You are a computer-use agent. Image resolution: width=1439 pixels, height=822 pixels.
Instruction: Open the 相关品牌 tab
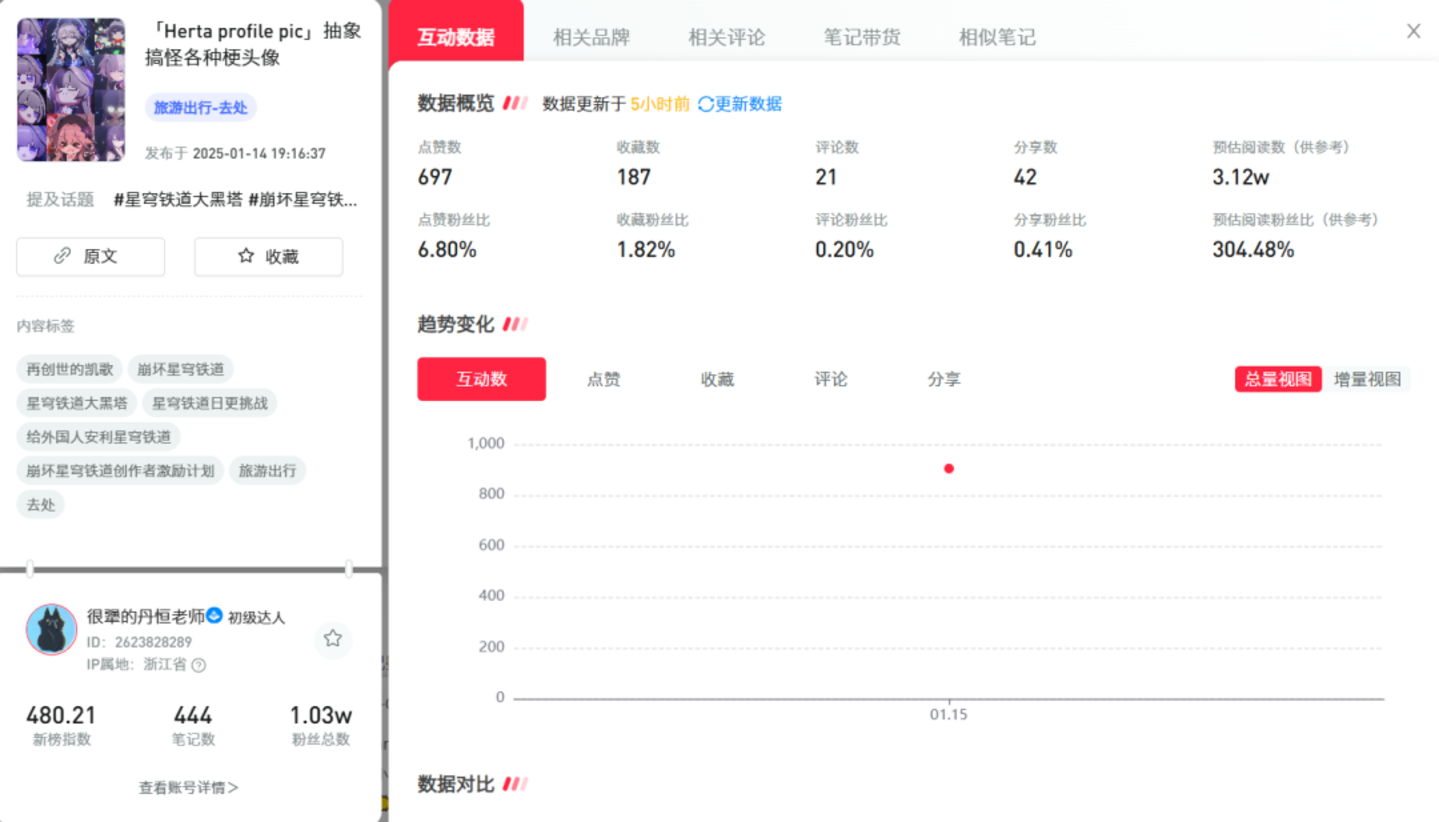[x=591, y=37]
